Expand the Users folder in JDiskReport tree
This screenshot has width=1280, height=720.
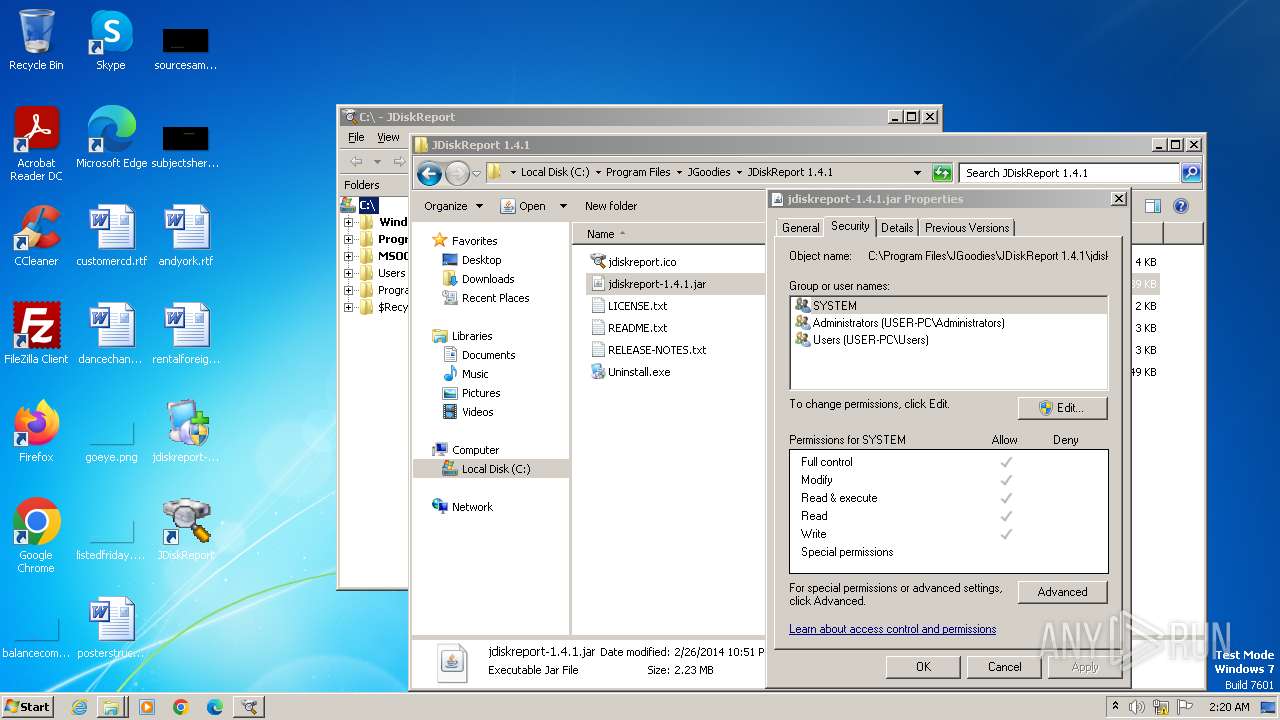tap(349, 273)
